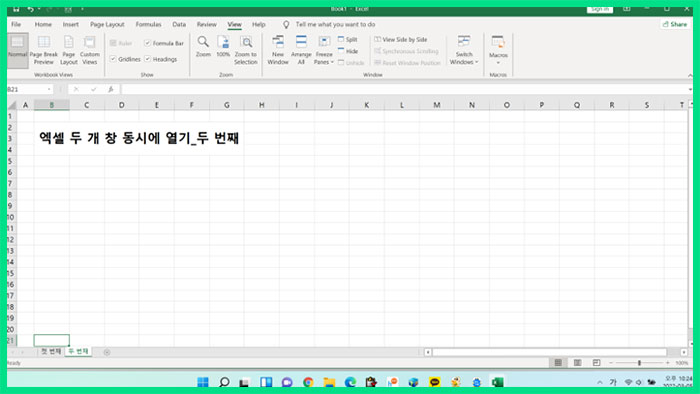Open the Review tab
Viewport: 700px width, 394px height.
point(207,25)
